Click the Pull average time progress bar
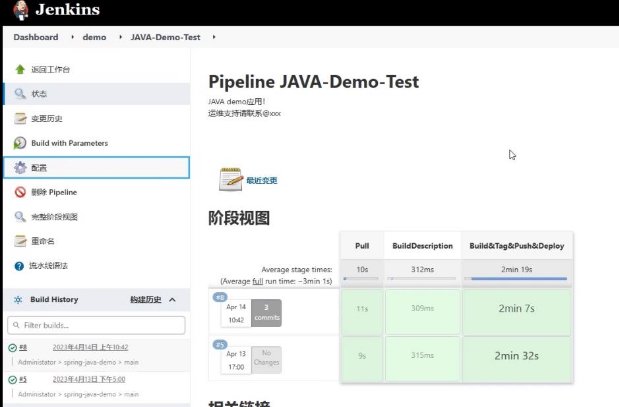 (x=361, y=279)
